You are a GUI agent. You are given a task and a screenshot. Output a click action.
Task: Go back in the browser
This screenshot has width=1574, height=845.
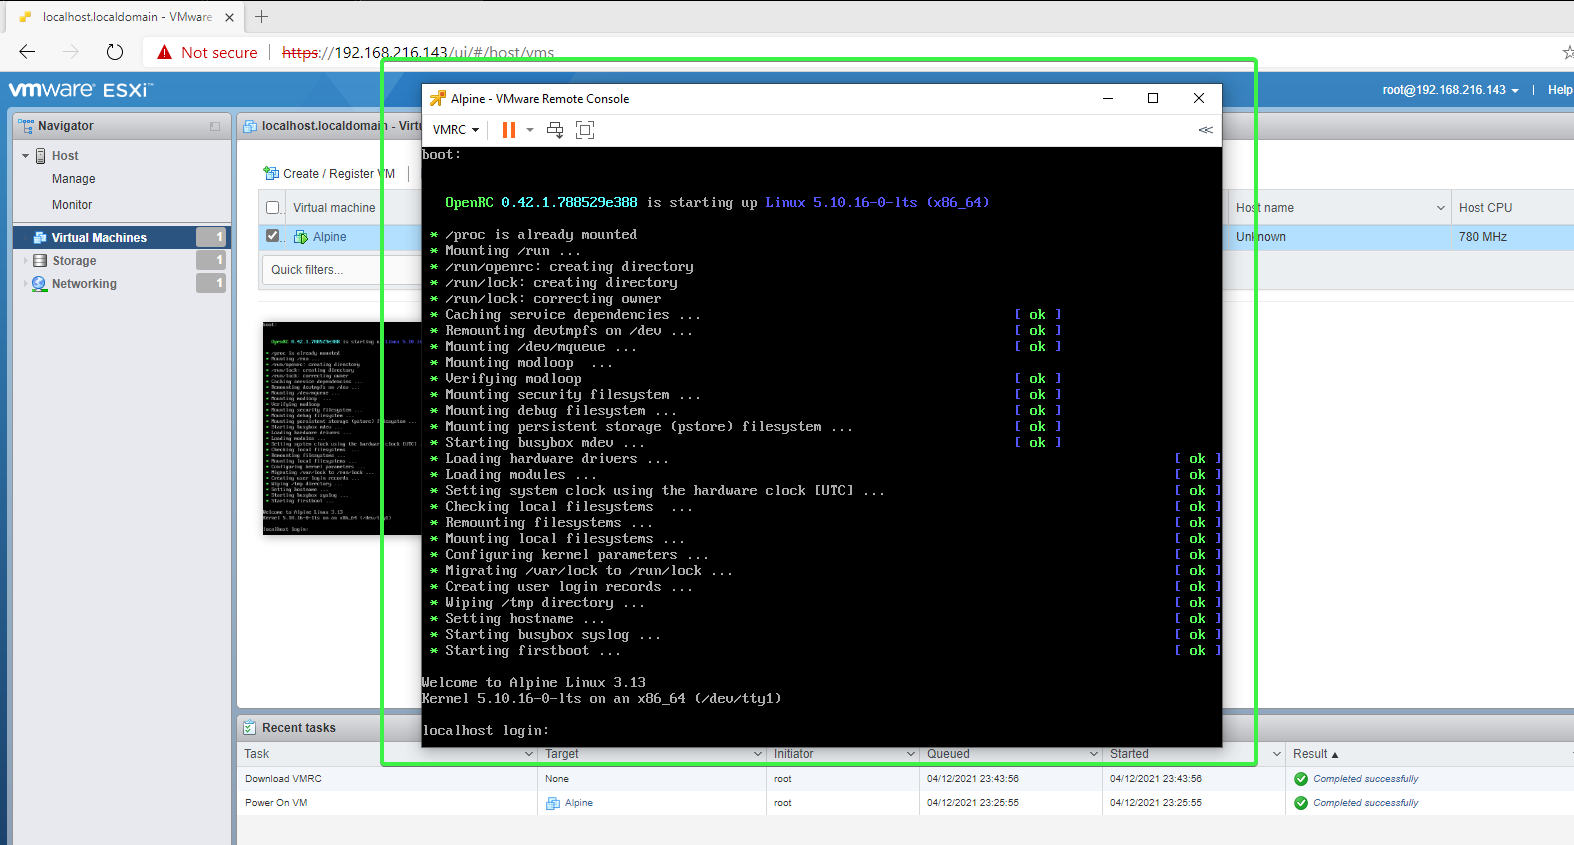(27, 52)
